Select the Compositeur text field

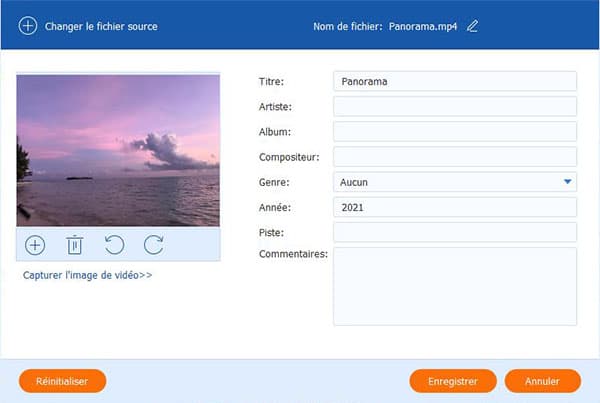click(454, 157)
